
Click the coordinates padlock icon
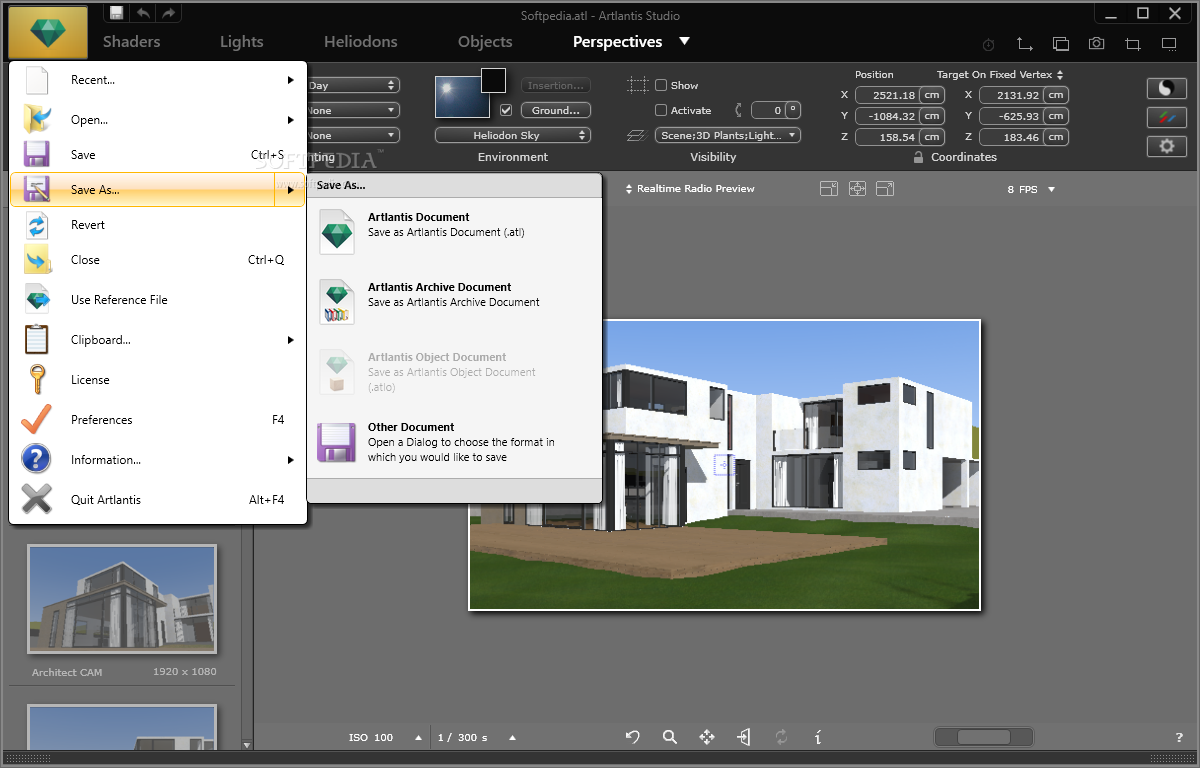(x=918, y=157)
